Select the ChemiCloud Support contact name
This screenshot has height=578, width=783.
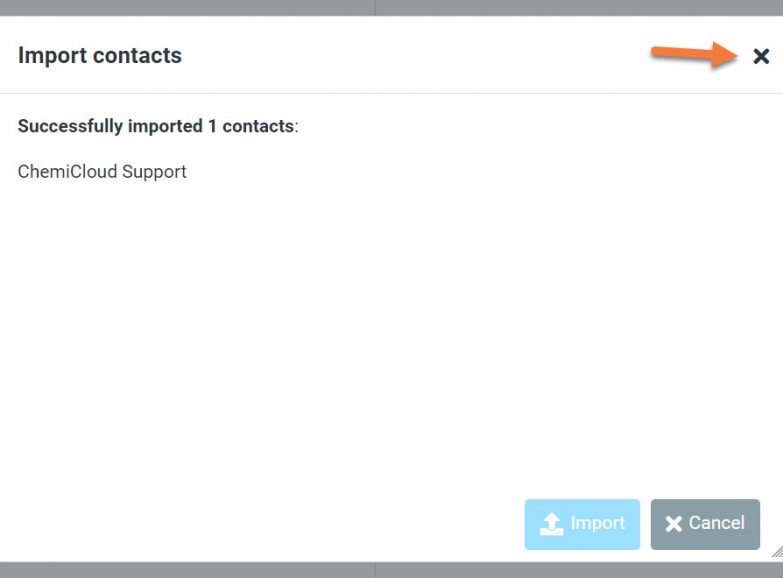102,172
